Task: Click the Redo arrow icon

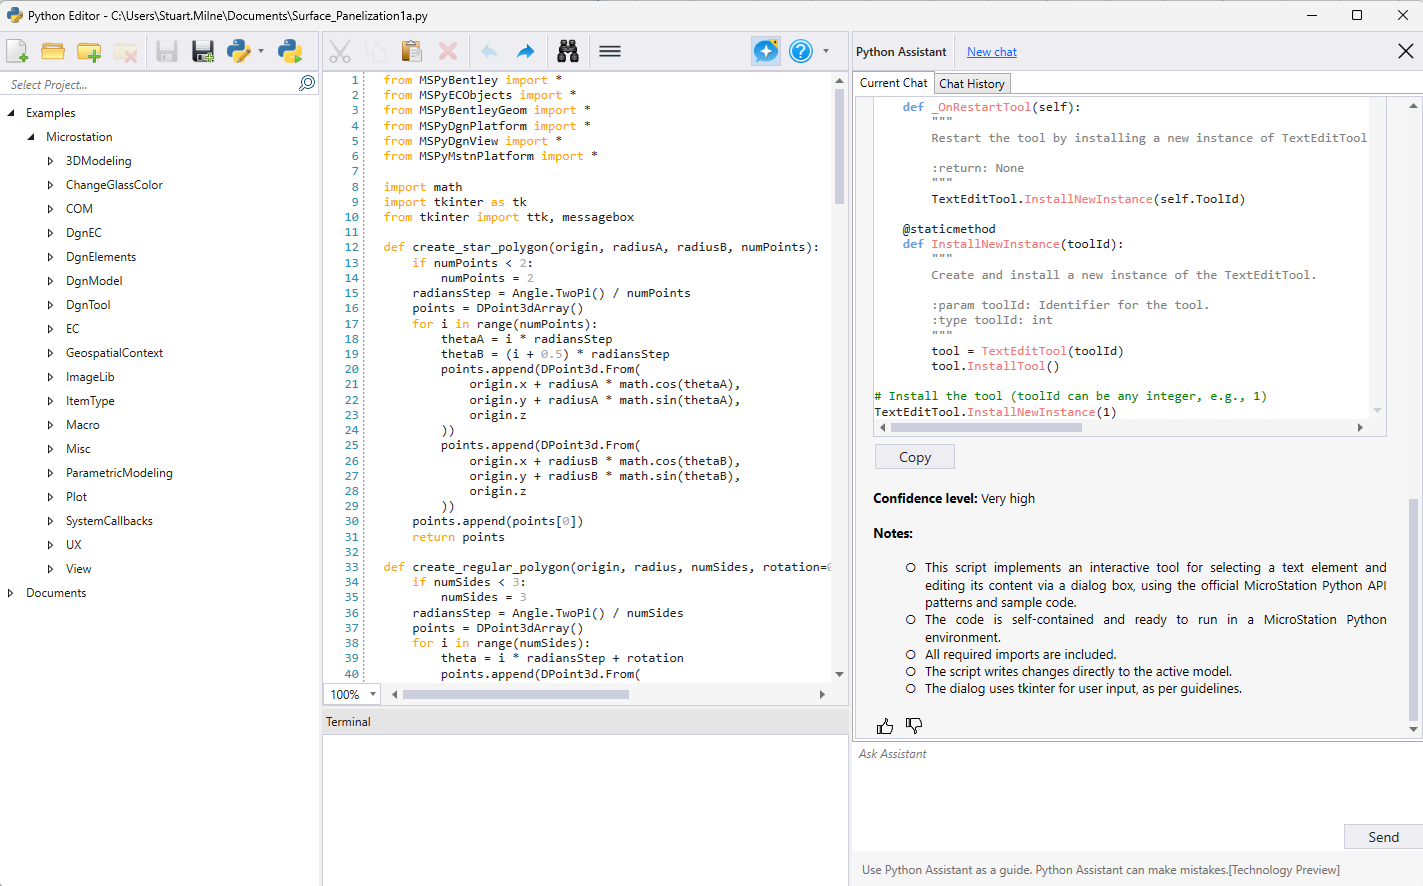Action: 525,52
